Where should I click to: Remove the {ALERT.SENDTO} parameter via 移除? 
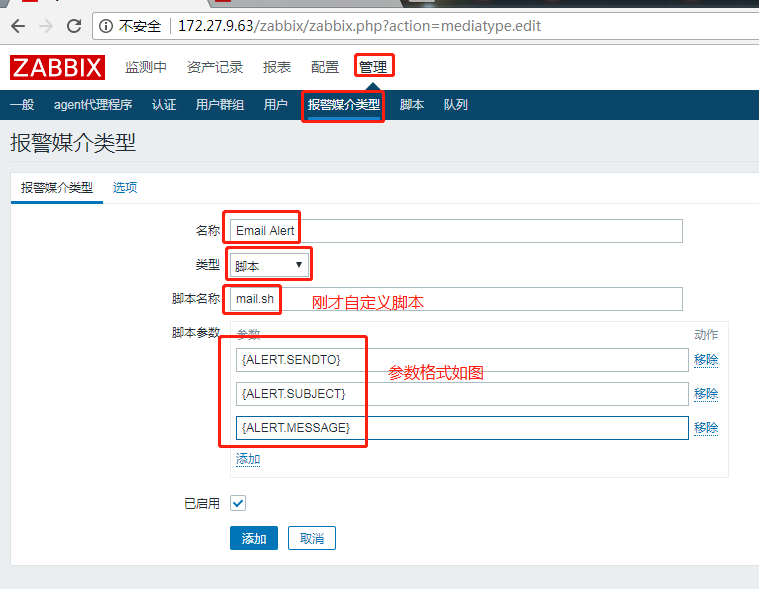pyautogui.click(x=706, y=360)
